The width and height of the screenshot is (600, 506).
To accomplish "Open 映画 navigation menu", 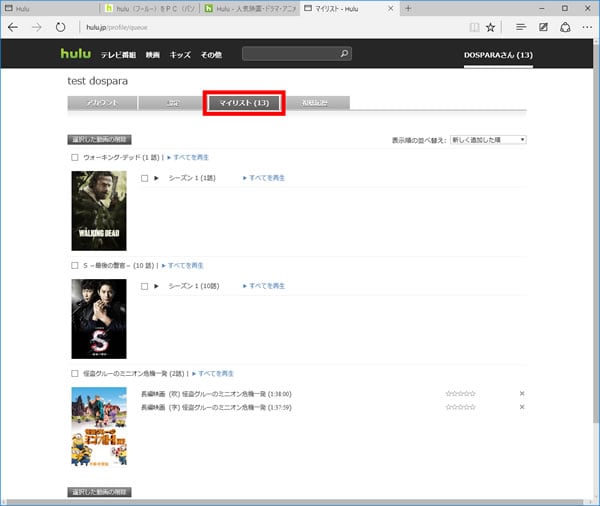I will [152, 55].
